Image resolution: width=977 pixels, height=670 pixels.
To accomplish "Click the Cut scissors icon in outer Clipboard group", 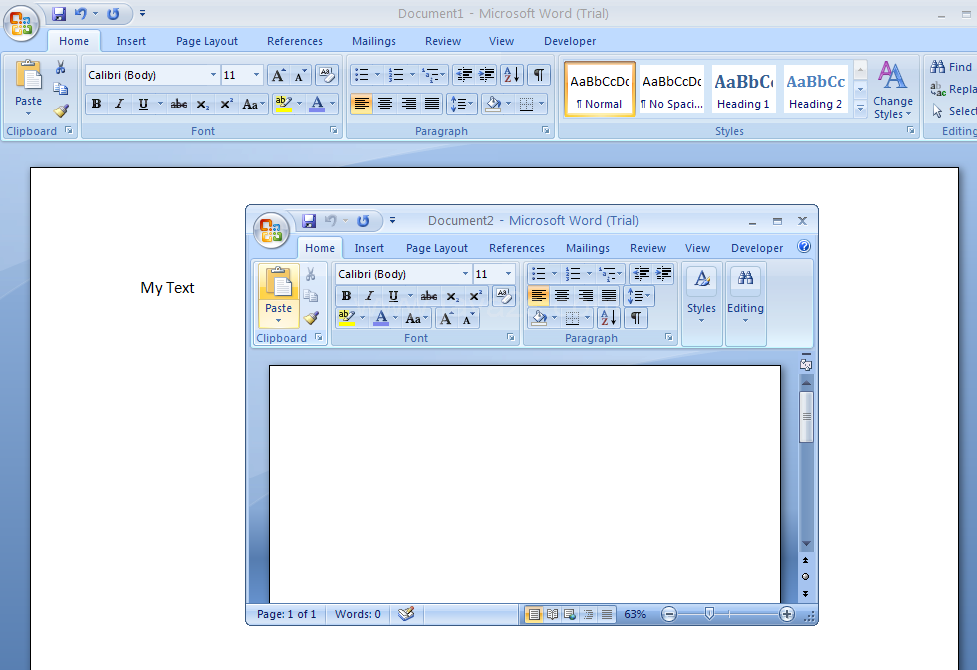I will click(x=60, y=67).
